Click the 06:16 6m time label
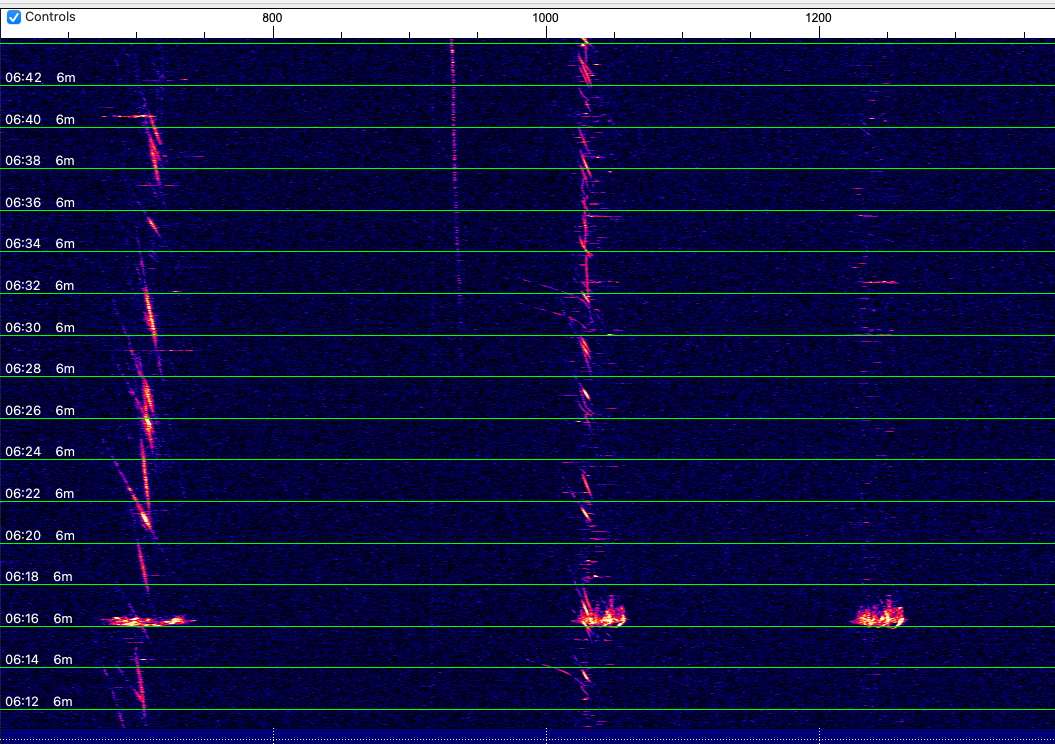Viewport: 1055px width, 744px height. tap(39, 618)
